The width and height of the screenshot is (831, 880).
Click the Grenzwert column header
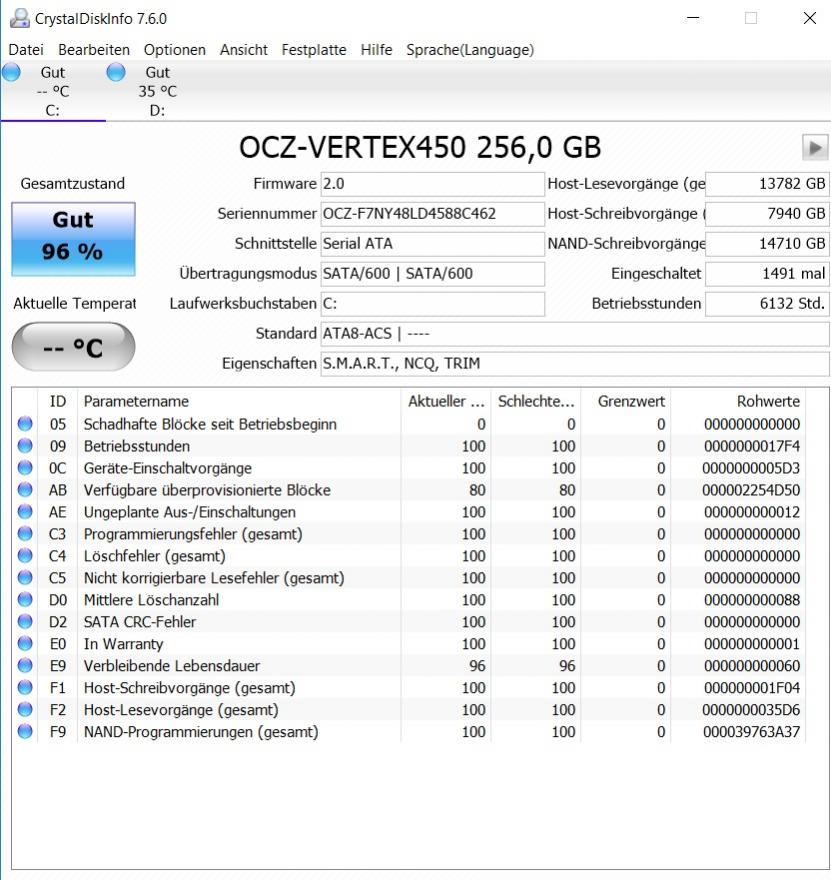[x=626, y=401]
